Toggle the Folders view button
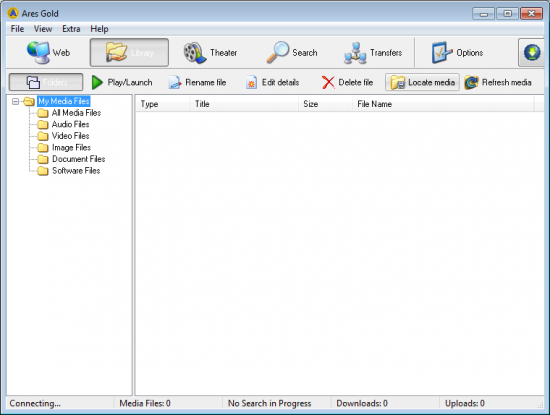 coord(46,82)
